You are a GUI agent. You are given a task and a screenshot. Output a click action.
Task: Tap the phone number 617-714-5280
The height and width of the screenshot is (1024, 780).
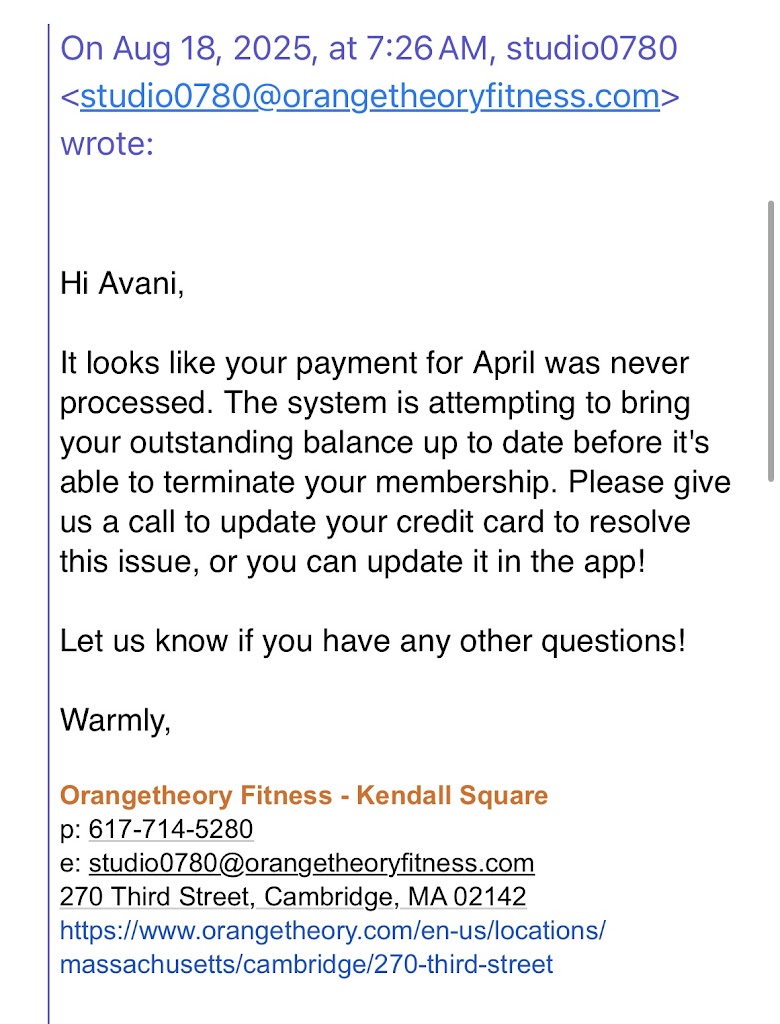pos(170,829)
